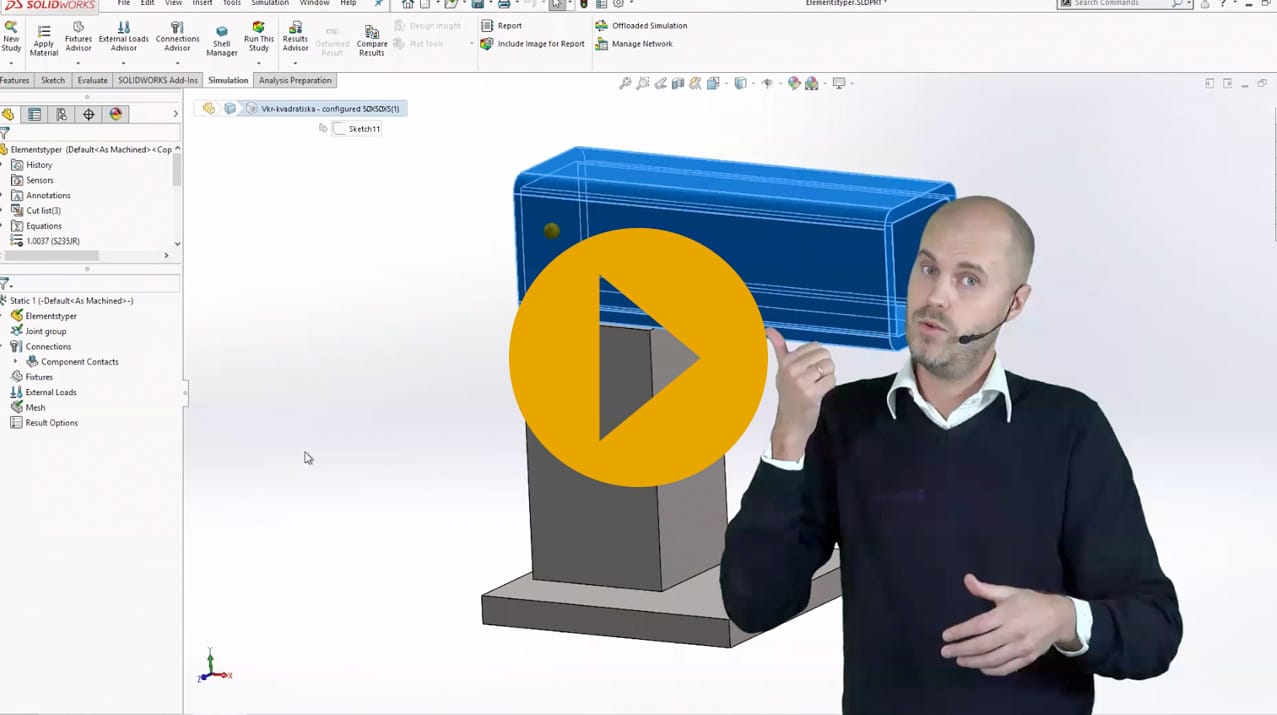Image resolution: width=1277 pixels, height=715 pixels.
Task: Select Joint group in simulation tree
Action: pyautogui.click(x=46, y=332)
